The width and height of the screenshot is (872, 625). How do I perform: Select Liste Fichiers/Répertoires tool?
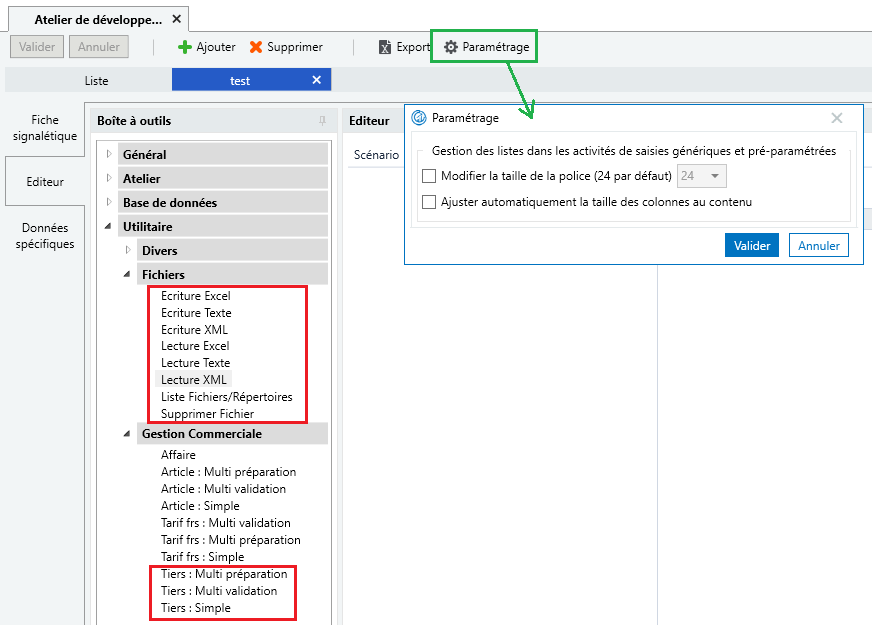tap(227, 397)
